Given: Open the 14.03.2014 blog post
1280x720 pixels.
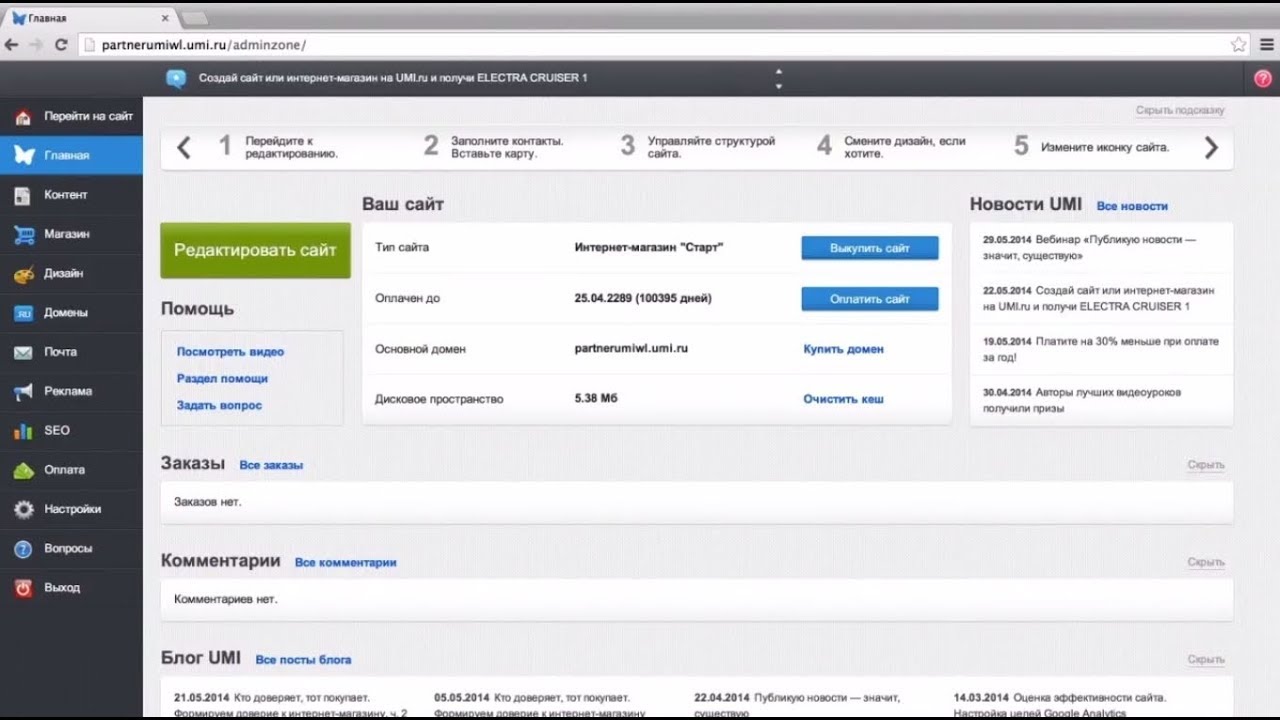Looking at the screenshot, I should pos(1060,705).
